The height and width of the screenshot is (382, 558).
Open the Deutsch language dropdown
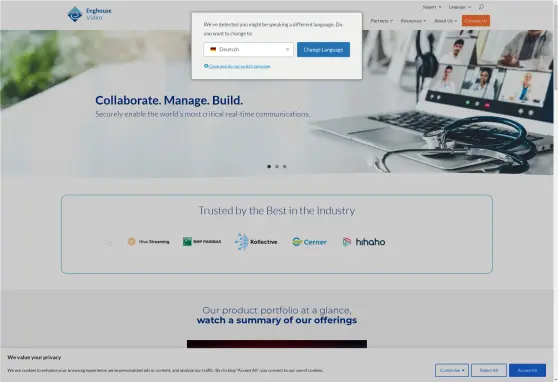click(248, 49)
